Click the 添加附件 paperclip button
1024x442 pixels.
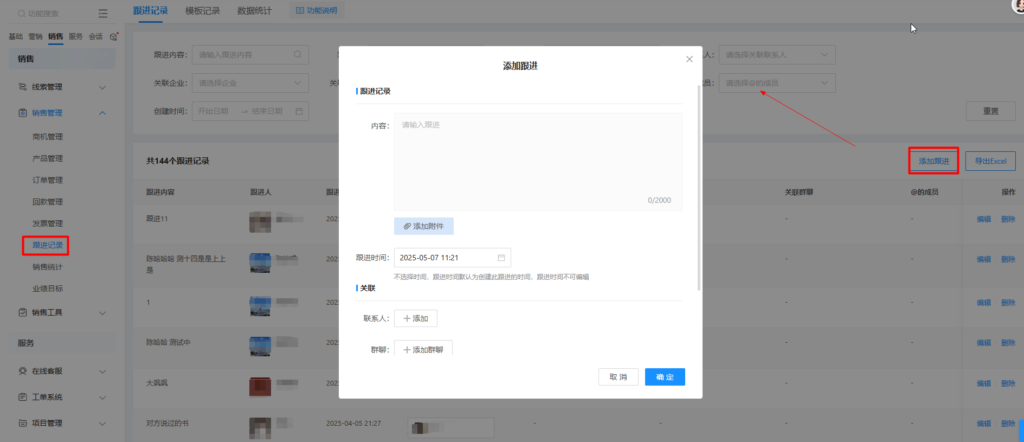click(424, 227)
